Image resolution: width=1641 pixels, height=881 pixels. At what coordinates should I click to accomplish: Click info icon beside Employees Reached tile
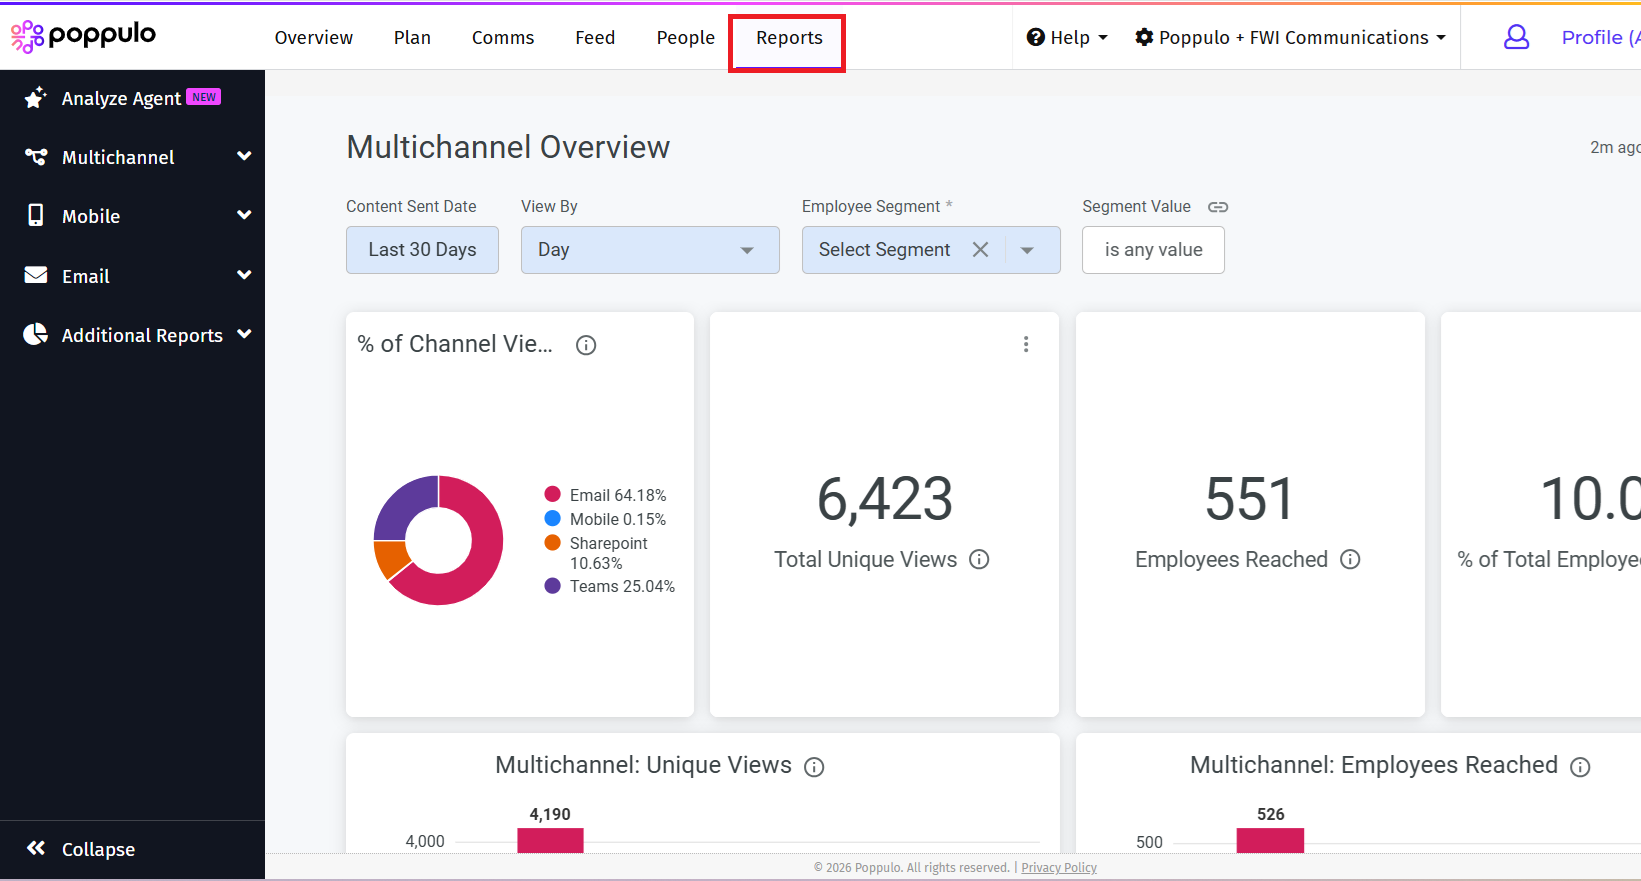(x=1350, y=560)
